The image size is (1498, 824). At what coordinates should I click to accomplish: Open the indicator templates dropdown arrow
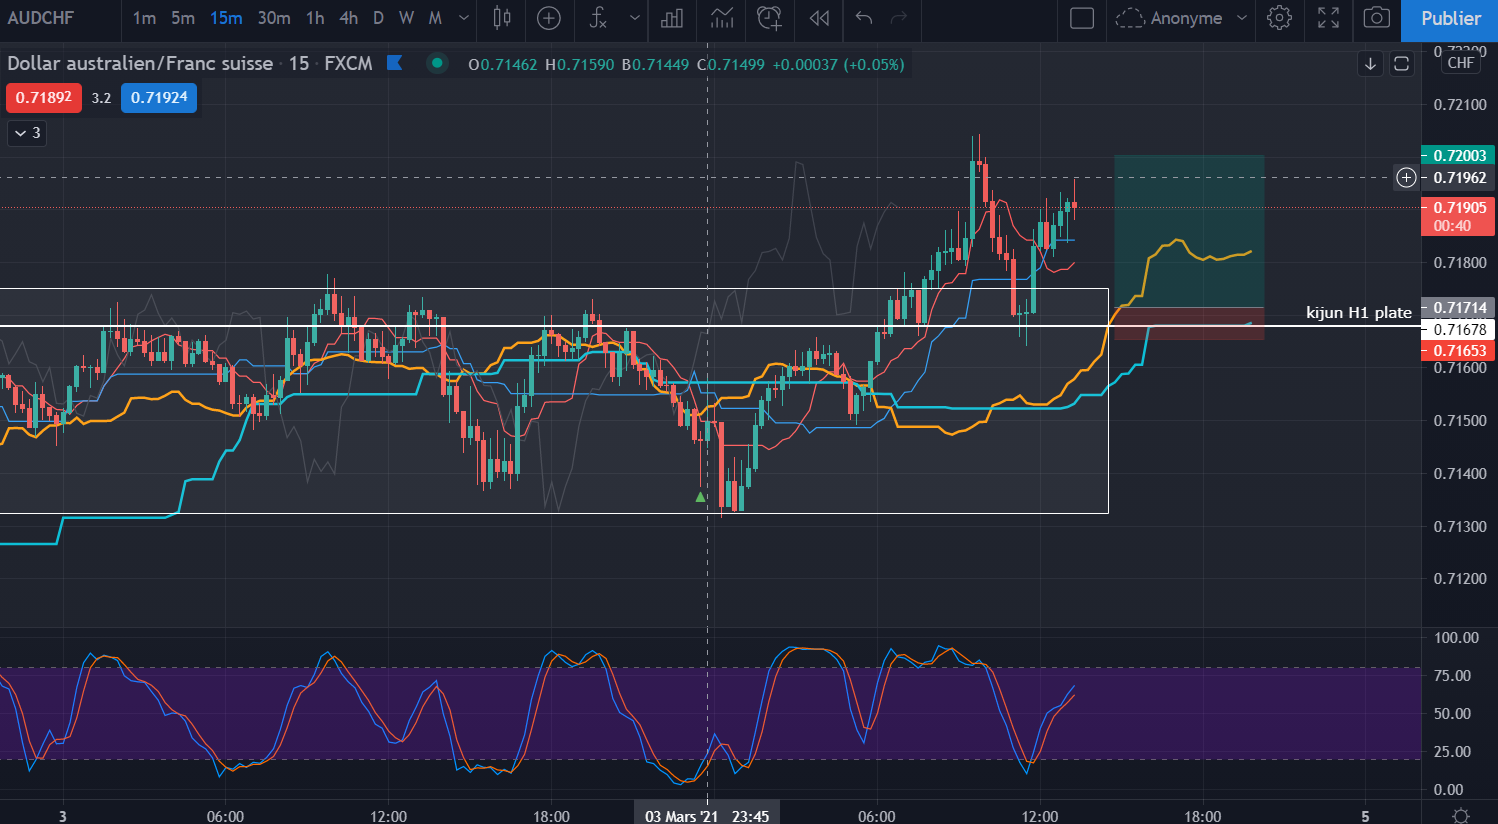[x=635, y=18]
